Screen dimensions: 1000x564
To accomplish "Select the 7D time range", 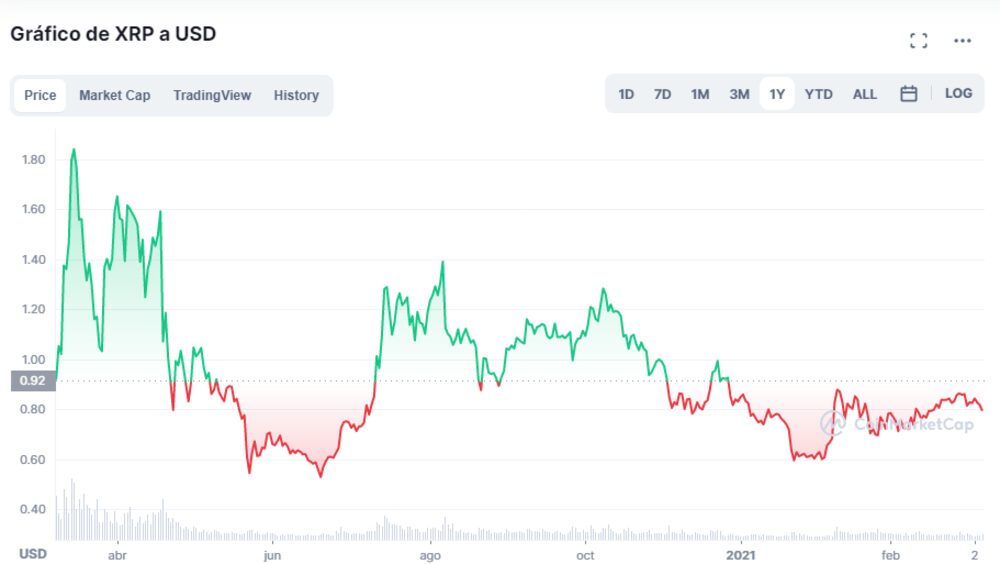I will click(663, 94).
